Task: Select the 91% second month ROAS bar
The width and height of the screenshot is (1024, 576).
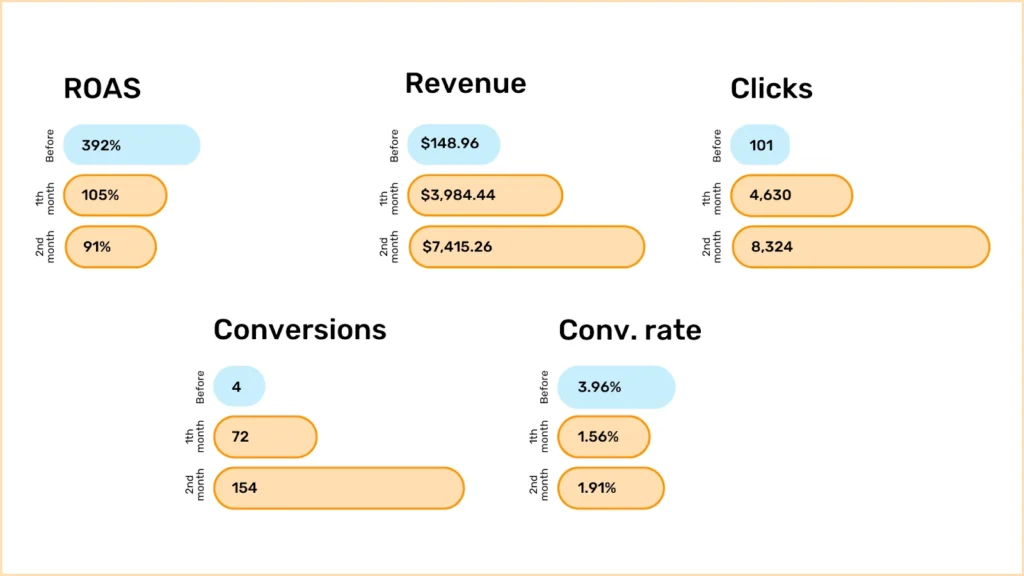Action: coord(110,247)
